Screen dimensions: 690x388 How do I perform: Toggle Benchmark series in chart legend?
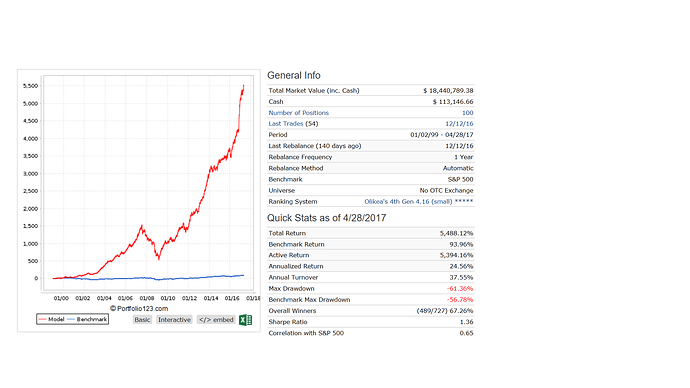[x=87, y=319]
